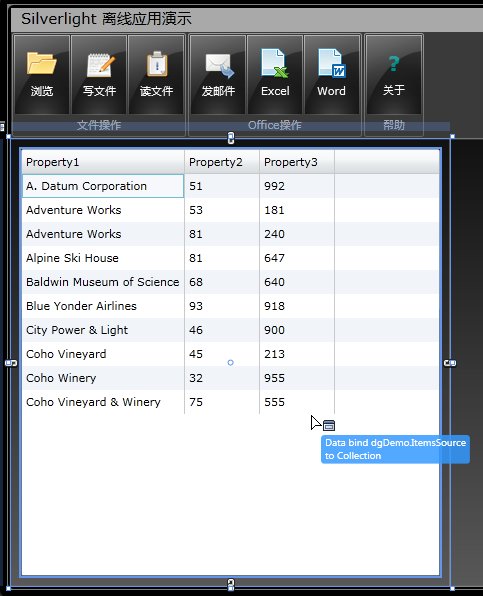The height and width of the screenshot is (596, 483).
Task: Select the Coho Vineyard & Winery row
Action: pyautogui.click(x=231, y=402)
